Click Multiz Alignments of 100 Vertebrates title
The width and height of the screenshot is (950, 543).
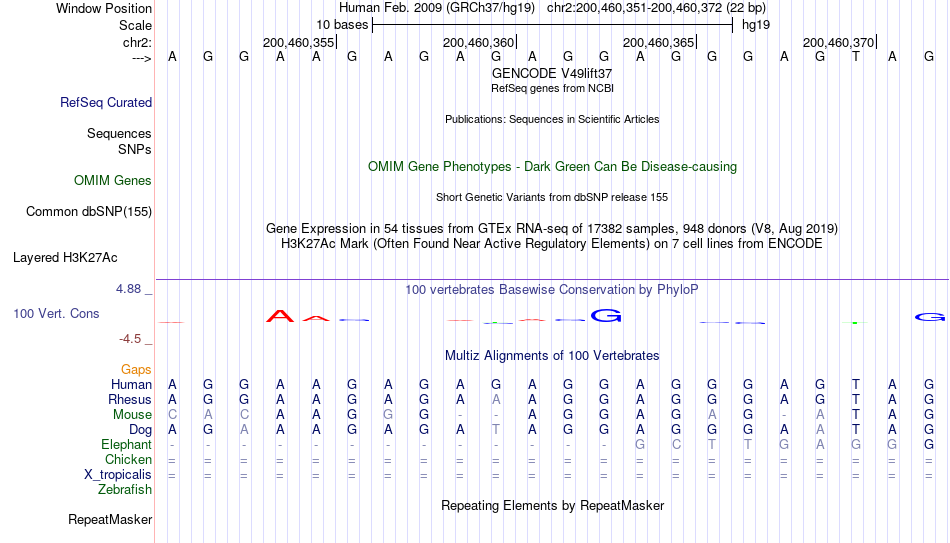pyautogui.click(x=552, y=356)
